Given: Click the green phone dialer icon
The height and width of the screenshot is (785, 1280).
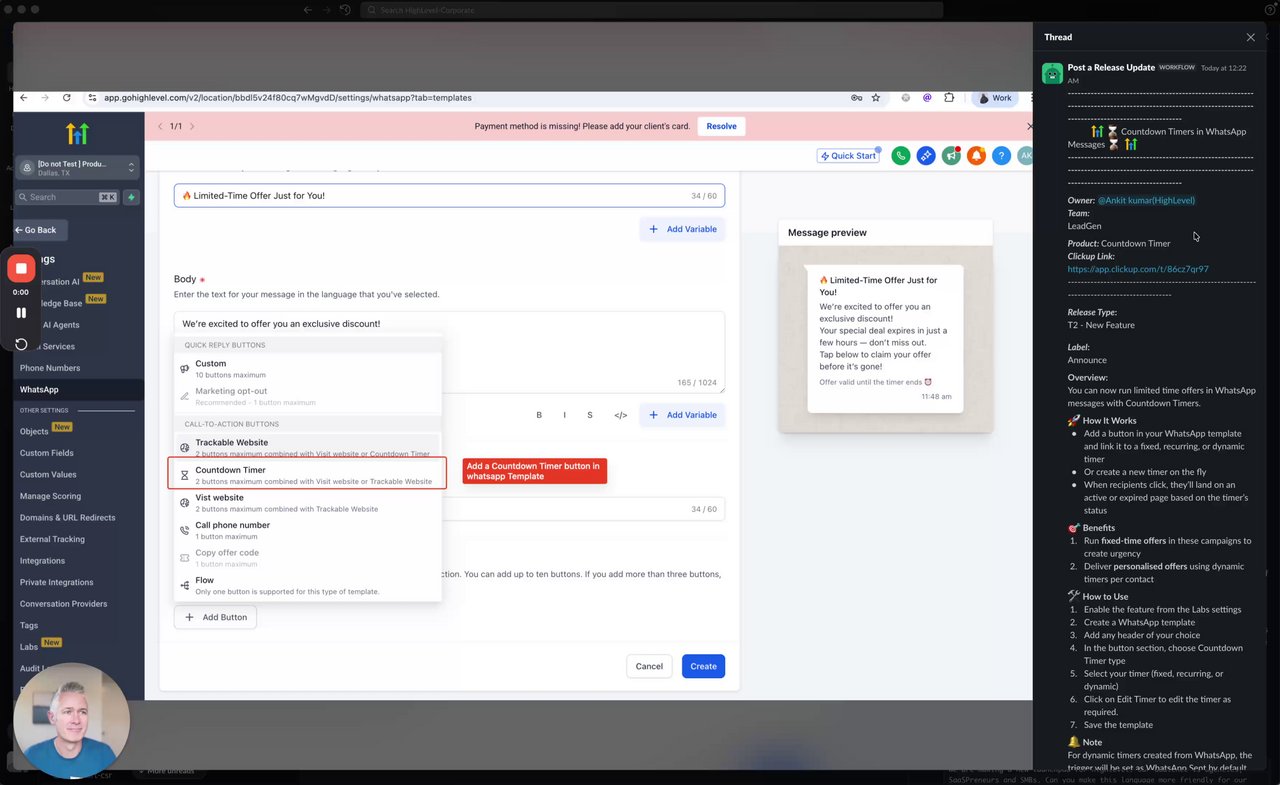Looking at the screenshot, I should (x=901, y=156).
